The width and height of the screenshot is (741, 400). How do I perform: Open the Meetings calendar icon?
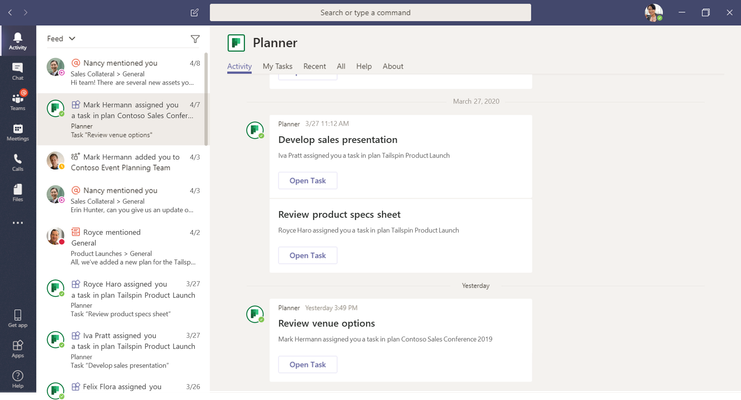tap(17, 132)
